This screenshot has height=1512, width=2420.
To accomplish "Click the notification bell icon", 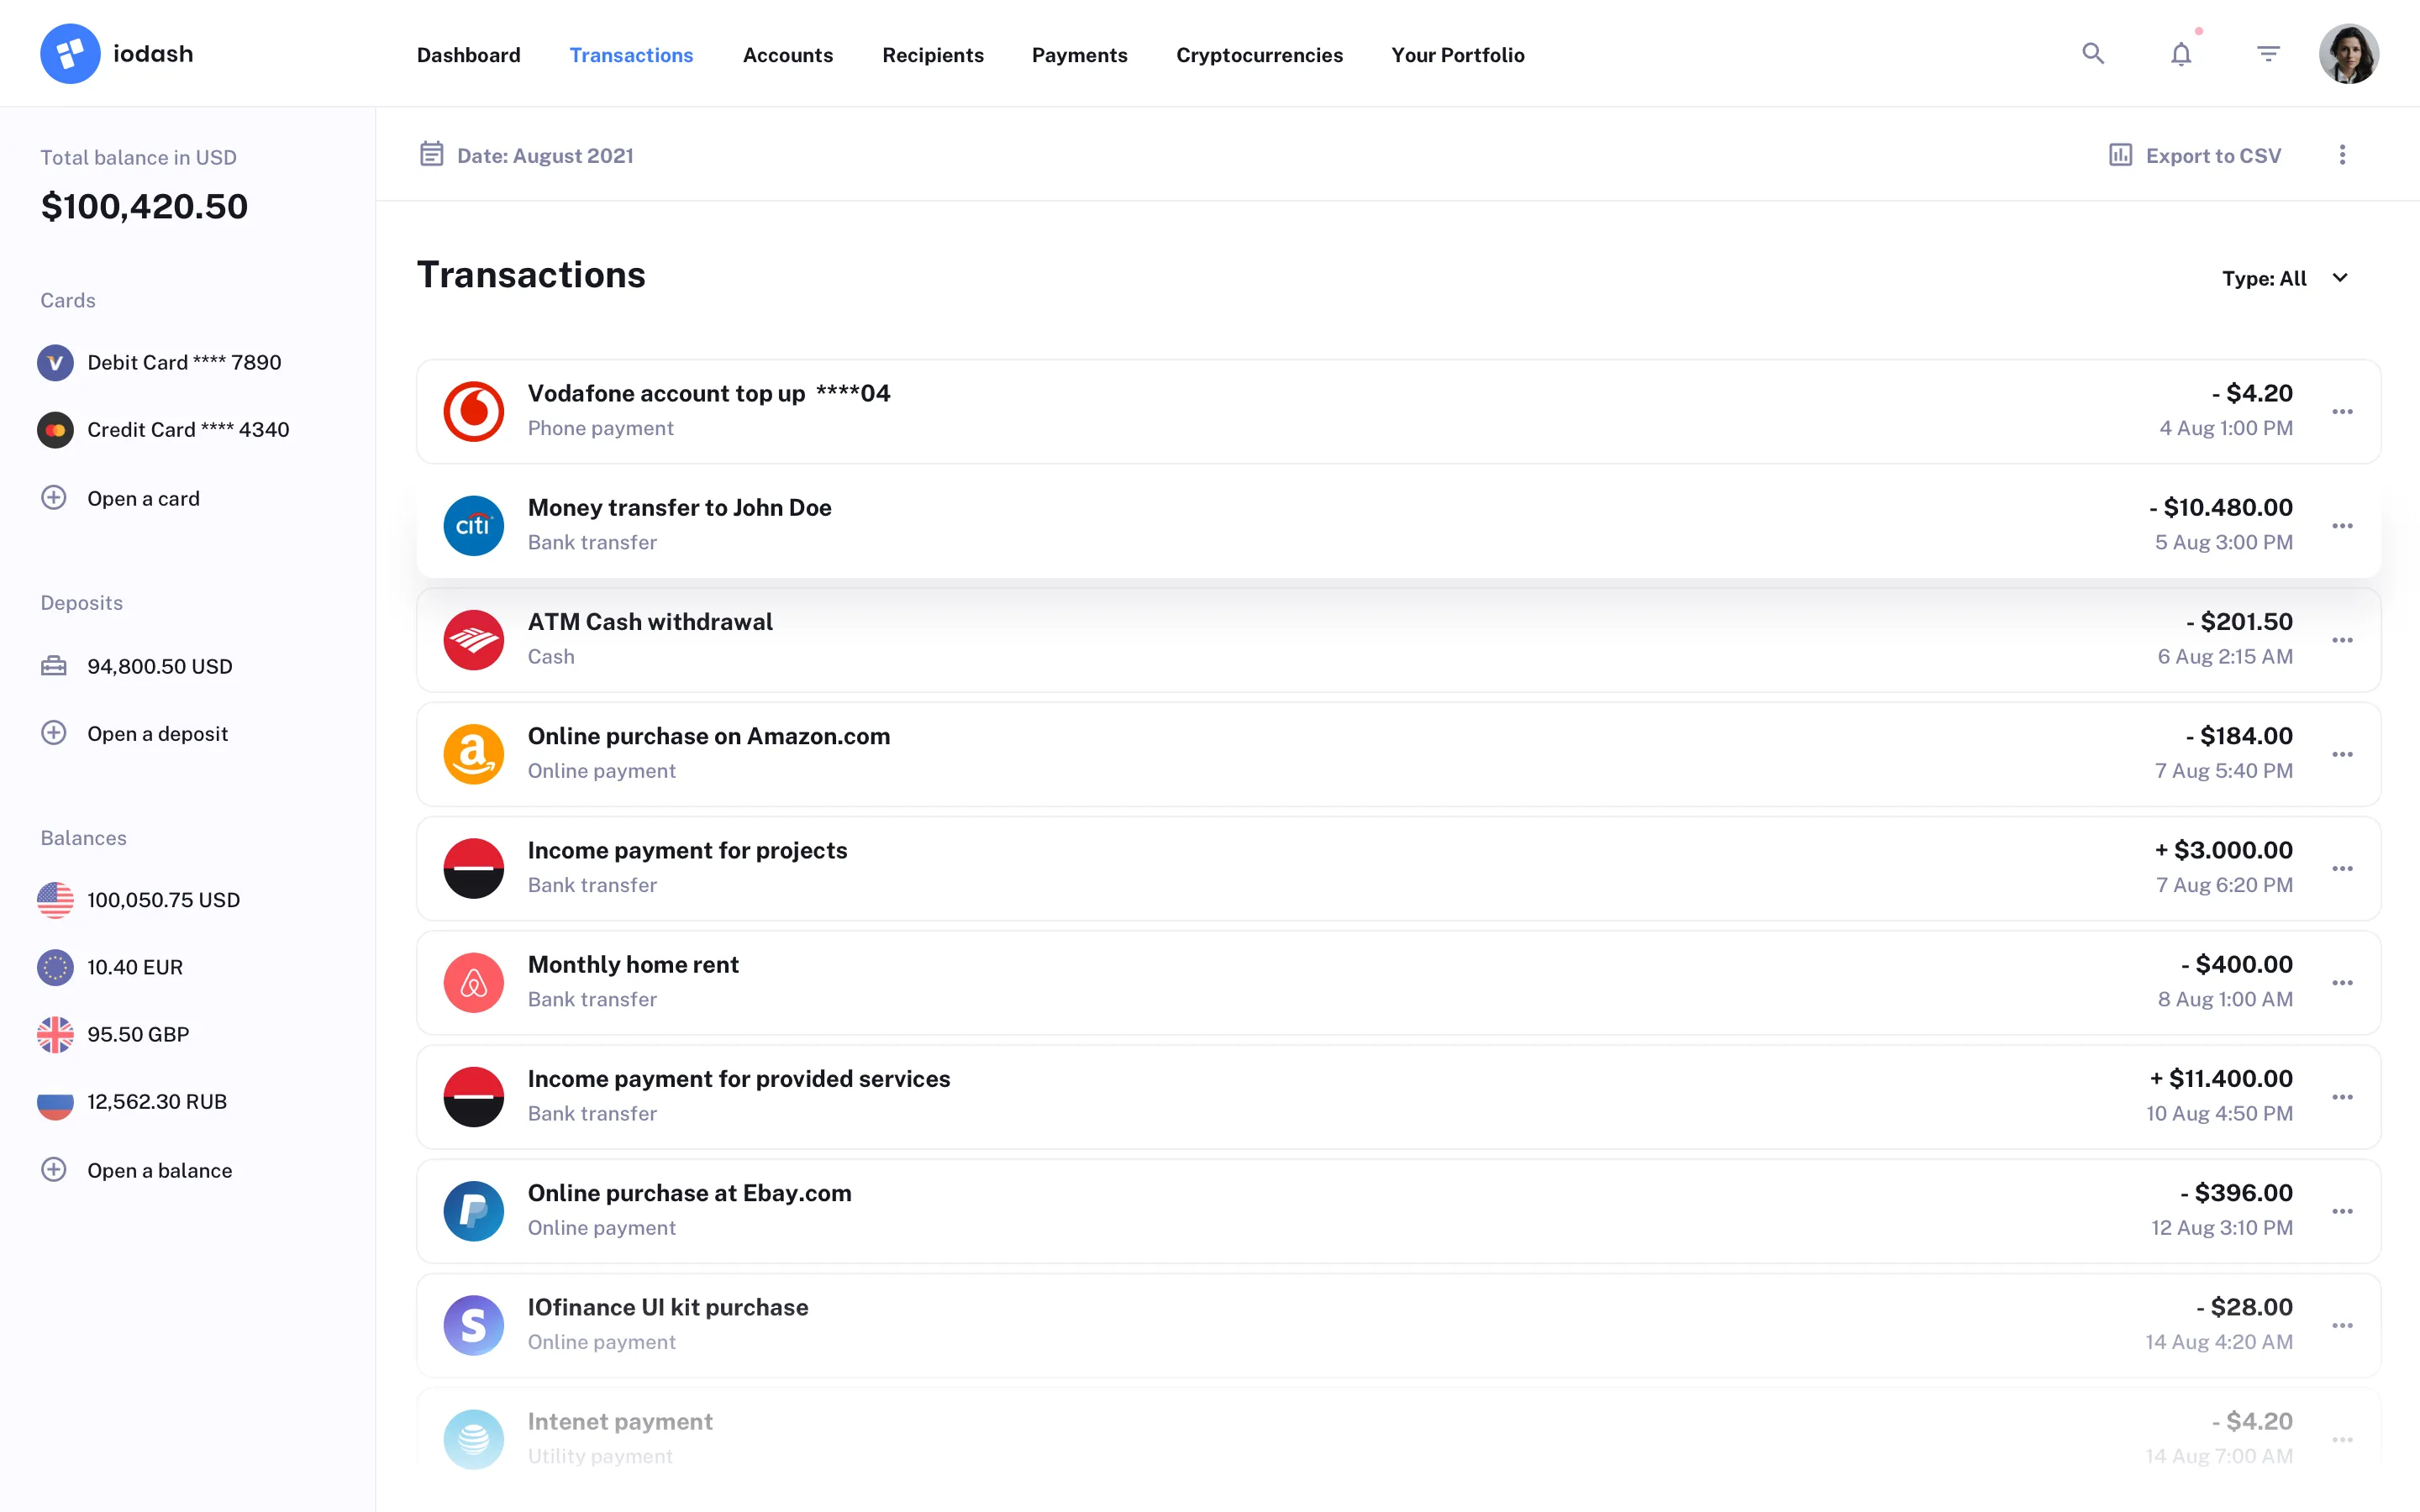I will pos(2180,53).
